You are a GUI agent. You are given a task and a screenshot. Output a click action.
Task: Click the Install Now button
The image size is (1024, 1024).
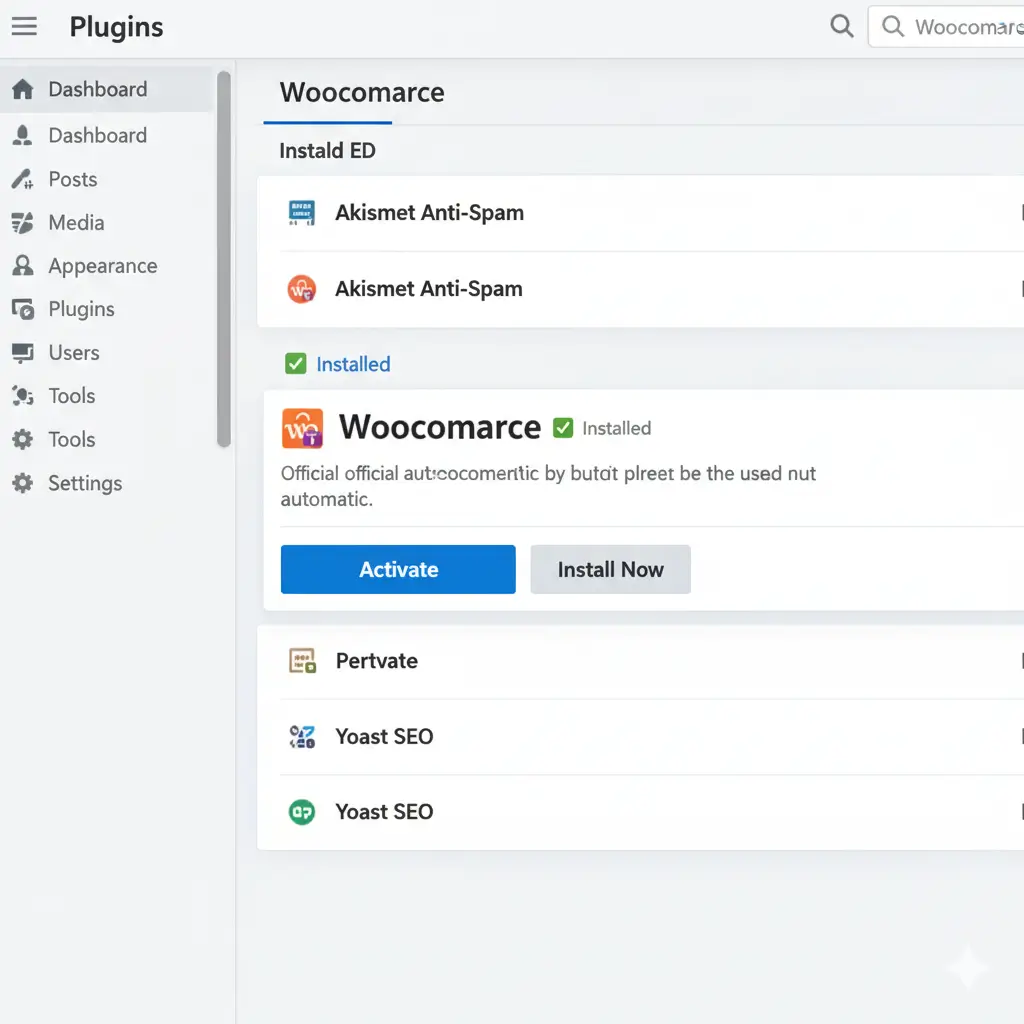click(x=610, y=570)
